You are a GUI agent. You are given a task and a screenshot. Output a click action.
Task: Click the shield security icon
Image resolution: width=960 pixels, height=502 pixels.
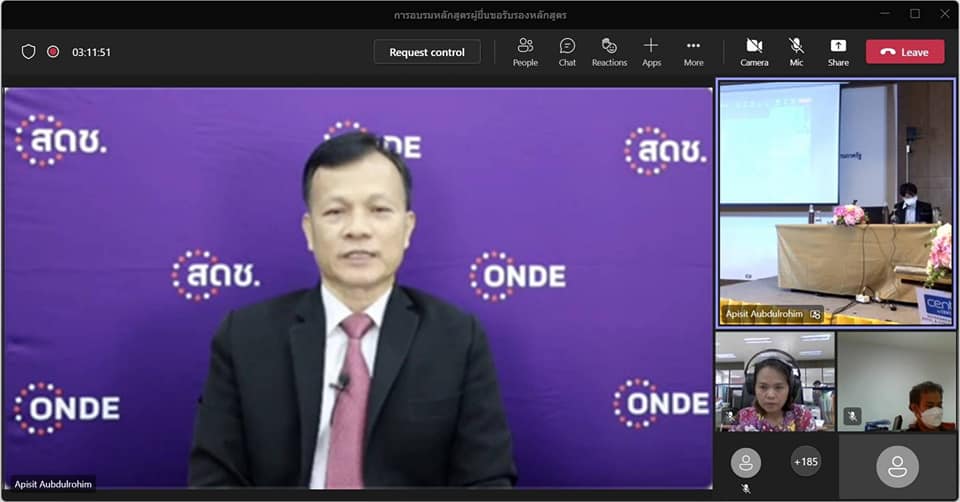[28, 52]
